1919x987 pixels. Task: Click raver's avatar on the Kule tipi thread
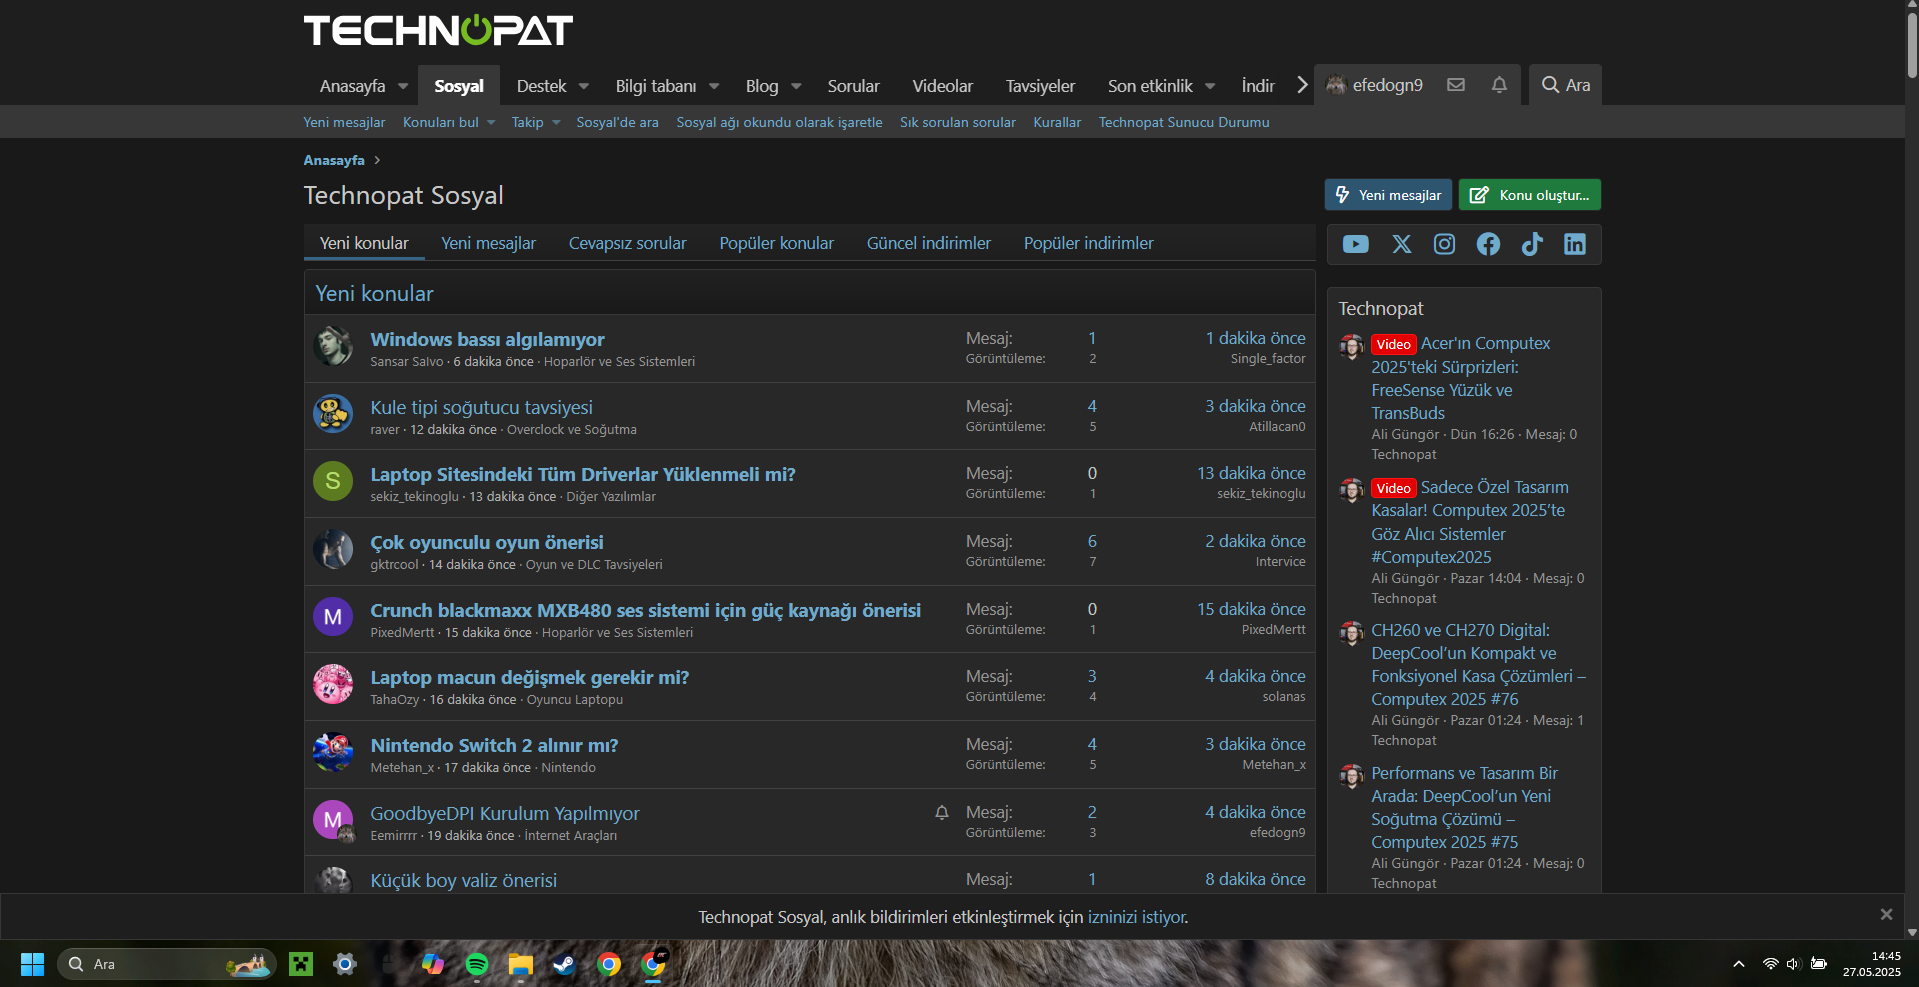click(333, 413)
